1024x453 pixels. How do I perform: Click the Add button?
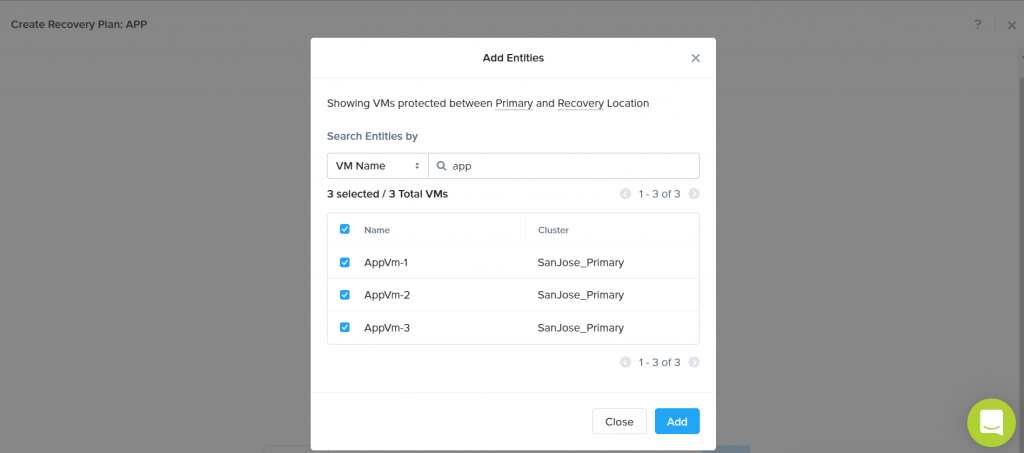[677, 422]
